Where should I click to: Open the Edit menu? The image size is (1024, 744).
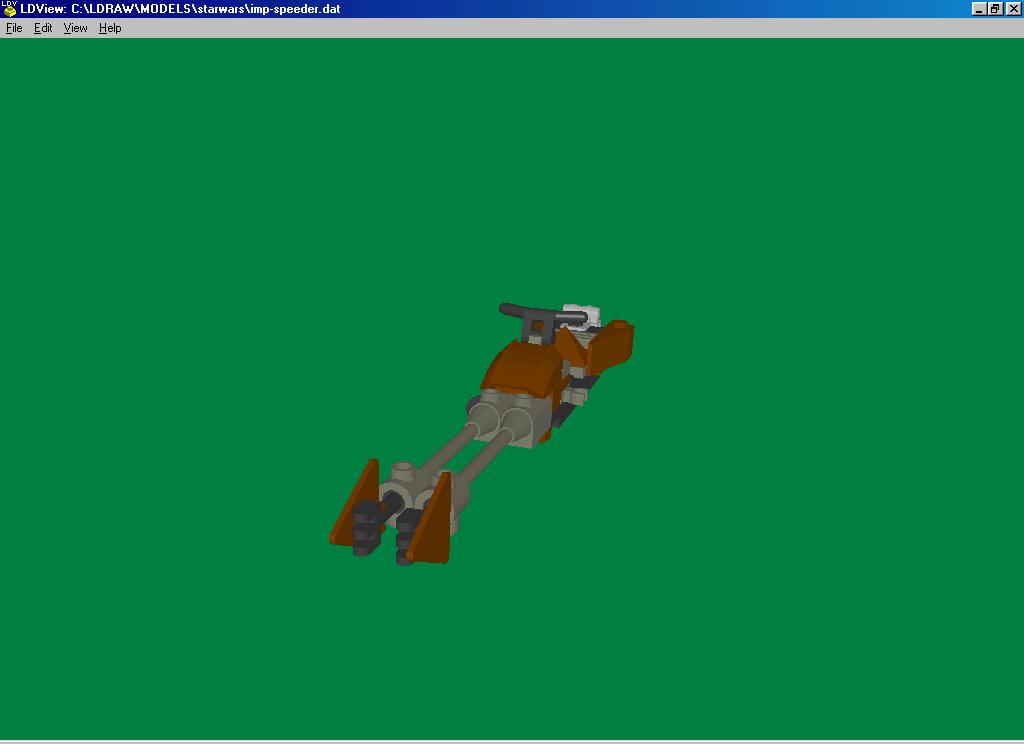click(42, 28)
